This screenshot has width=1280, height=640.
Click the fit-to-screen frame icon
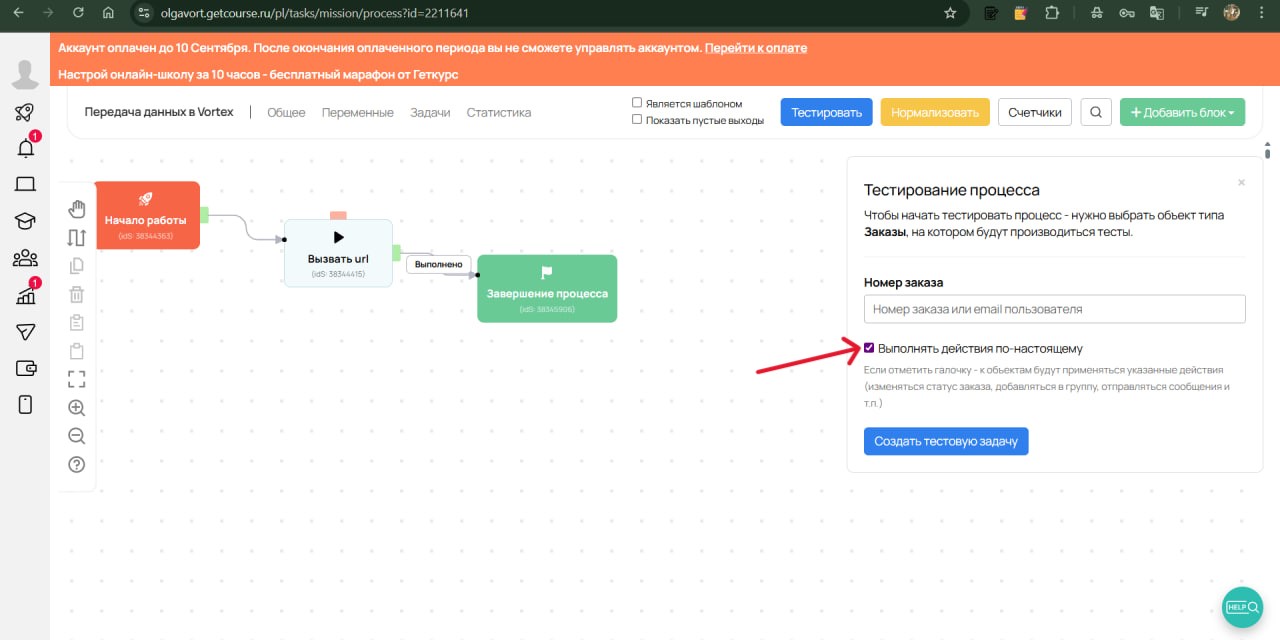coord(77,379)
